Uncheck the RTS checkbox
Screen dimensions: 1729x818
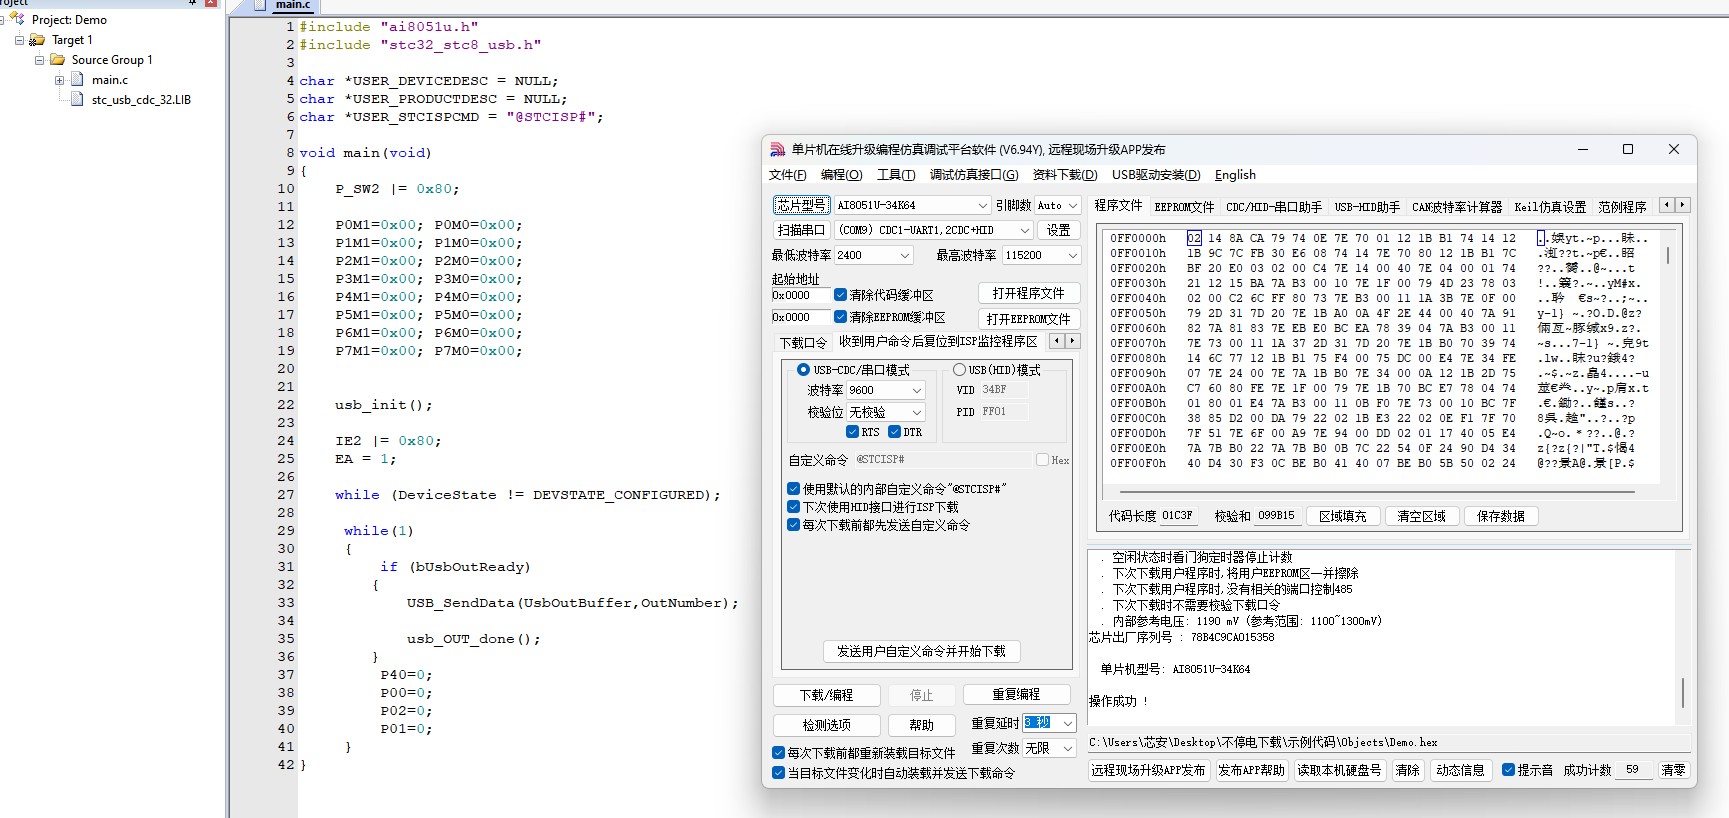[852, 432]
